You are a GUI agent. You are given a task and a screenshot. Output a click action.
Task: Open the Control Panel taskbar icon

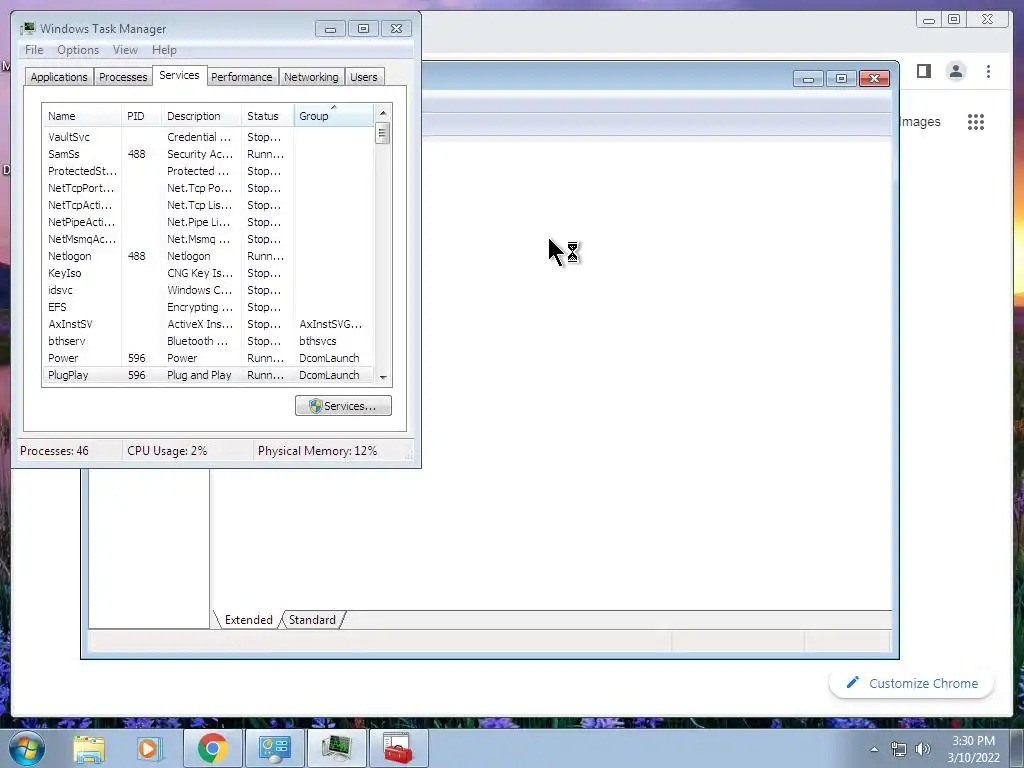[274, 748]
